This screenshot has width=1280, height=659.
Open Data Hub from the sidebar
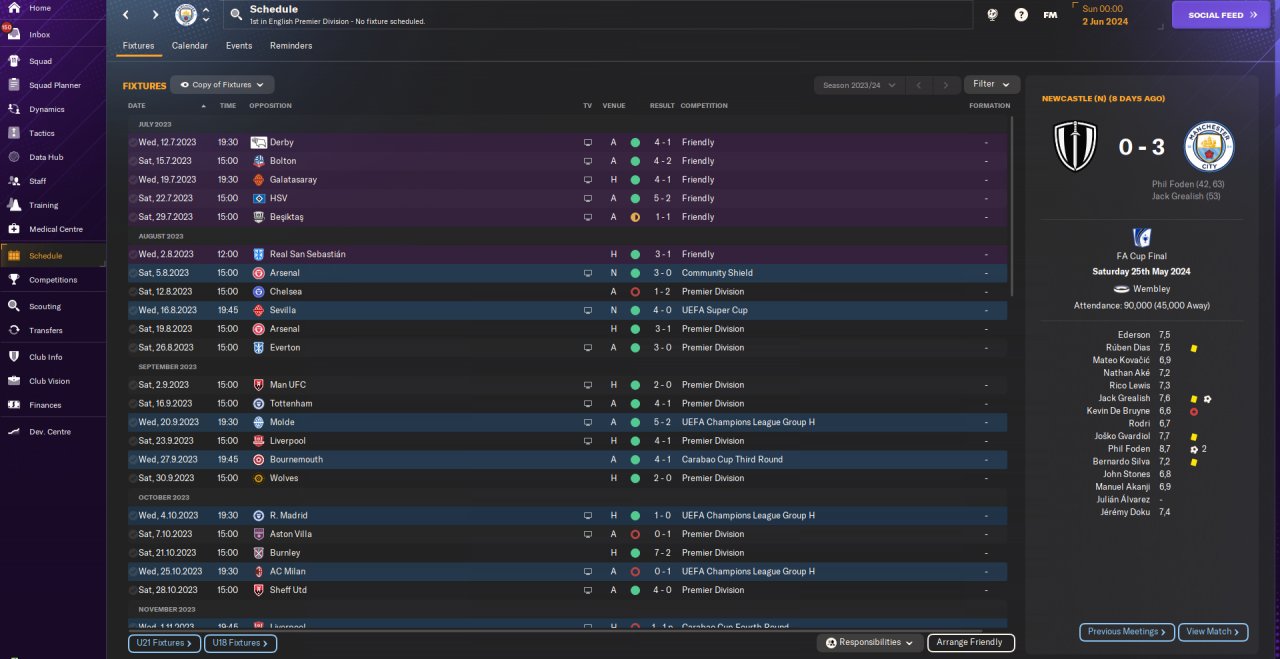[x=46, y=157]
